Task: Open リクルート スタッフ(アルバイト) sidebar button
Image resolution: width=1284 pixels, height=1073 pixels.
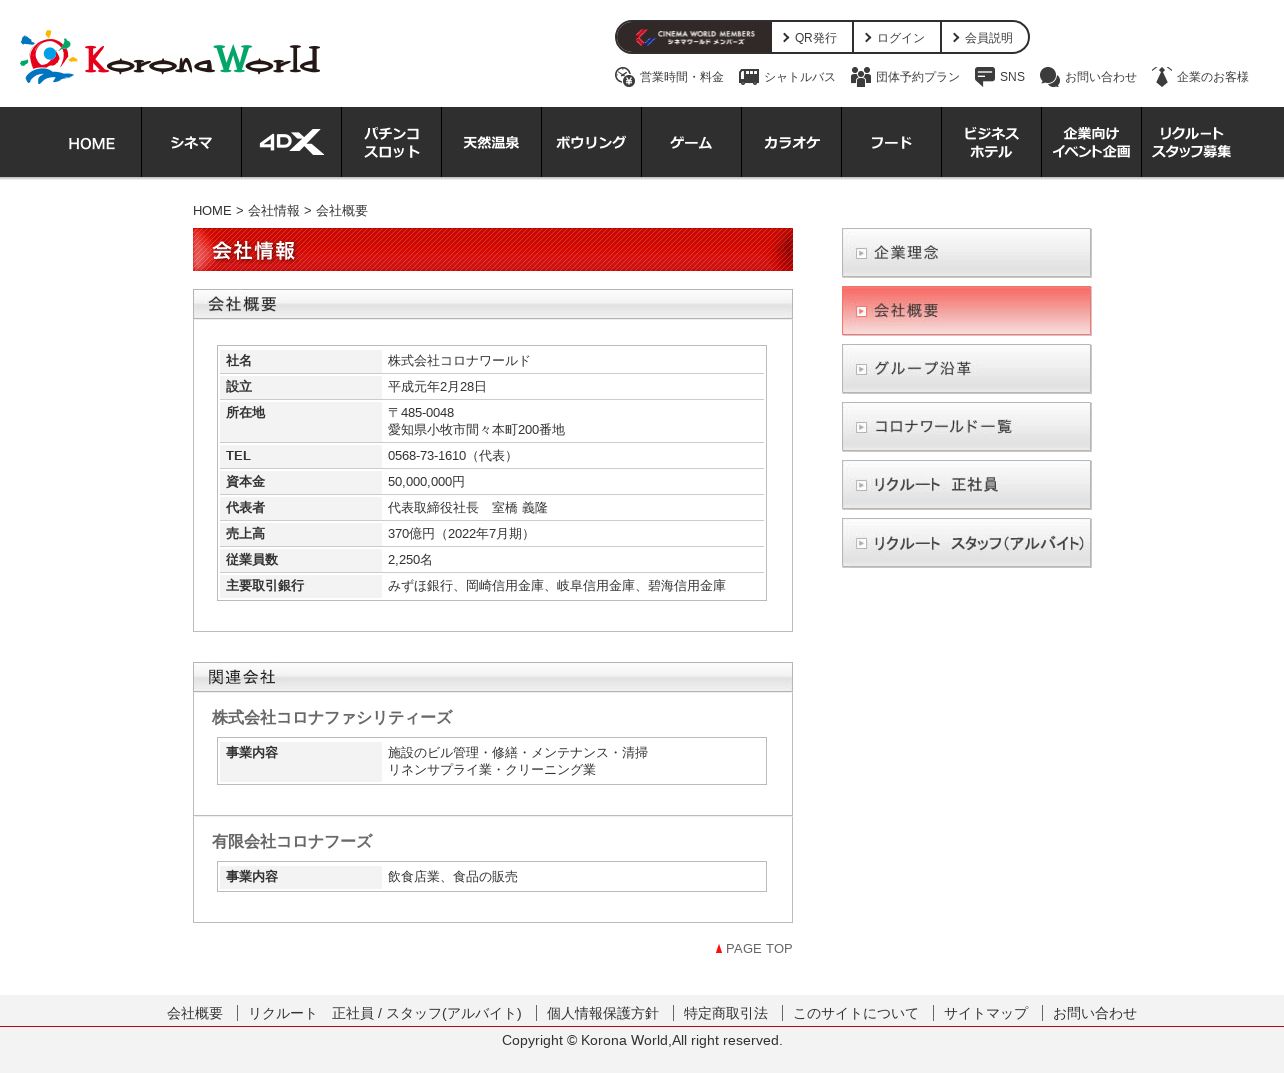Action: (967, 543)
